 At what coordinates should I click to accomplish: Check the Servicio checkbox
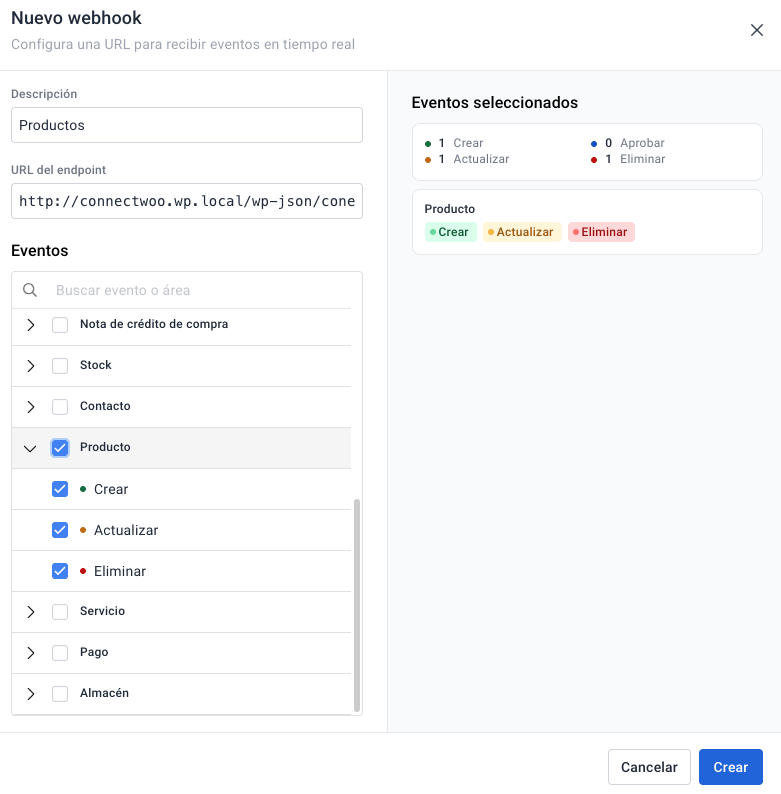click(60, 612)
